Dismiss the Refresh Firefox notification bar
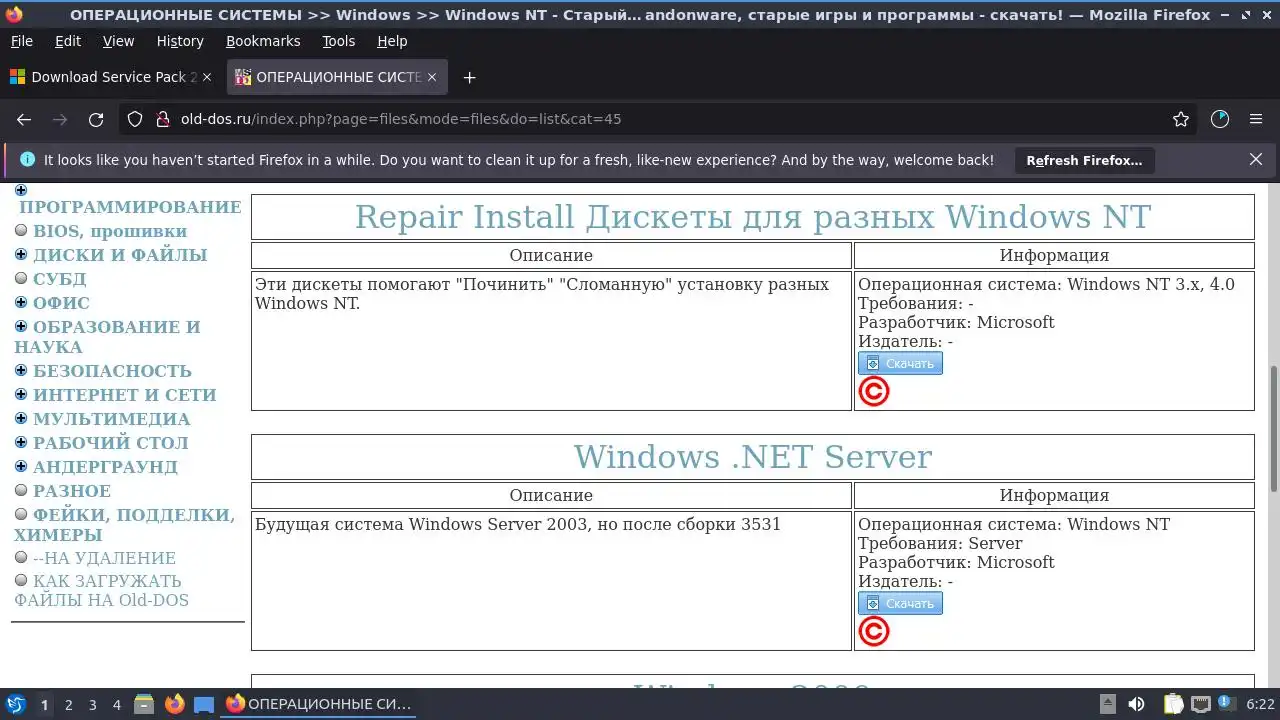 1256,159
